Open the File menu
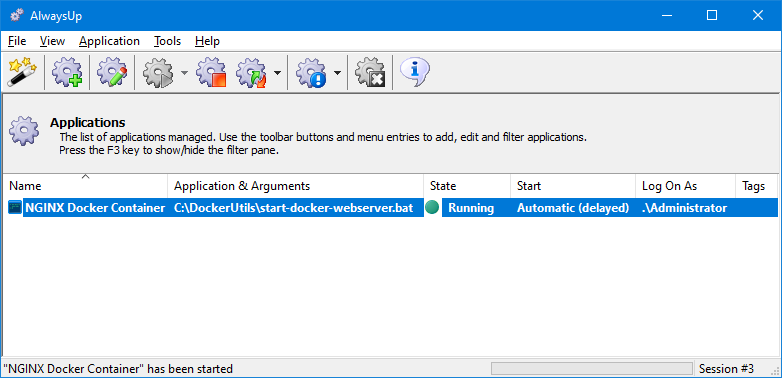 pos(17,41)
